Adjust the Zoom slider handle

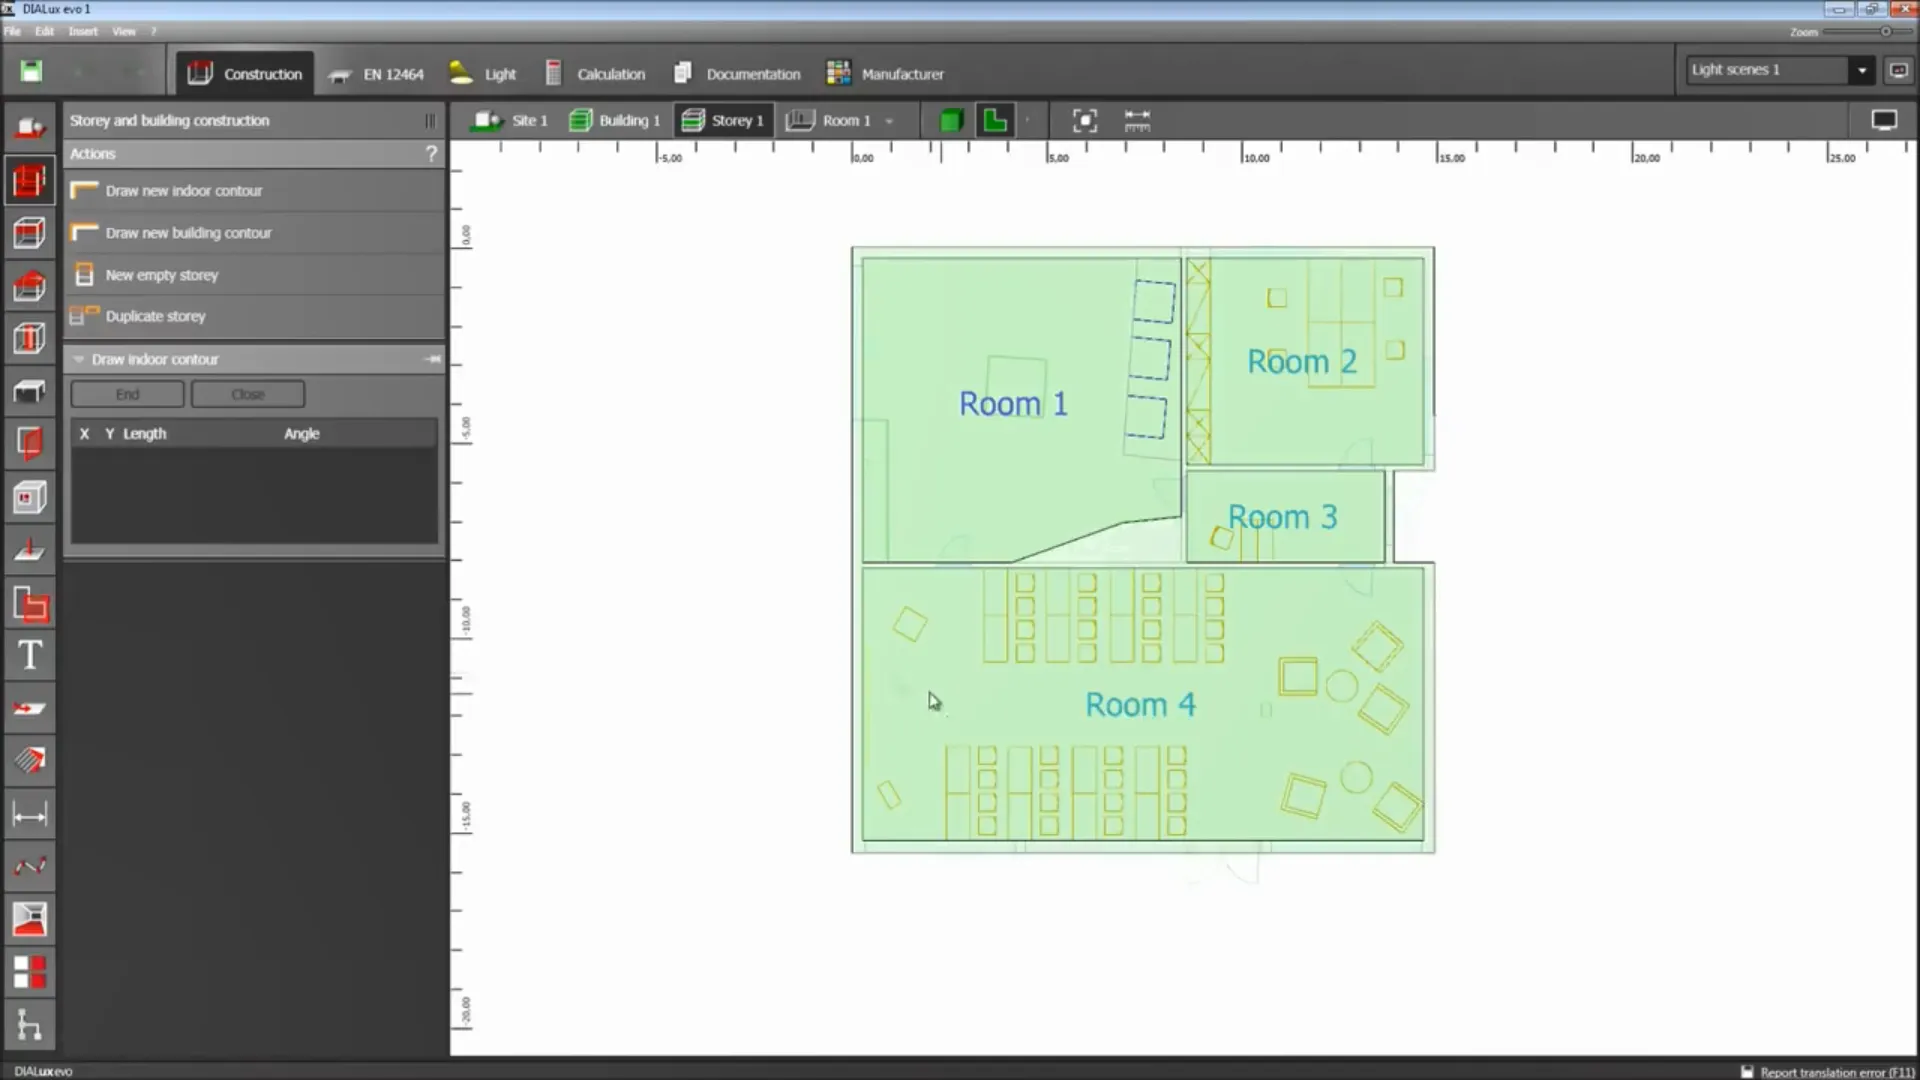coord(1885,32)
